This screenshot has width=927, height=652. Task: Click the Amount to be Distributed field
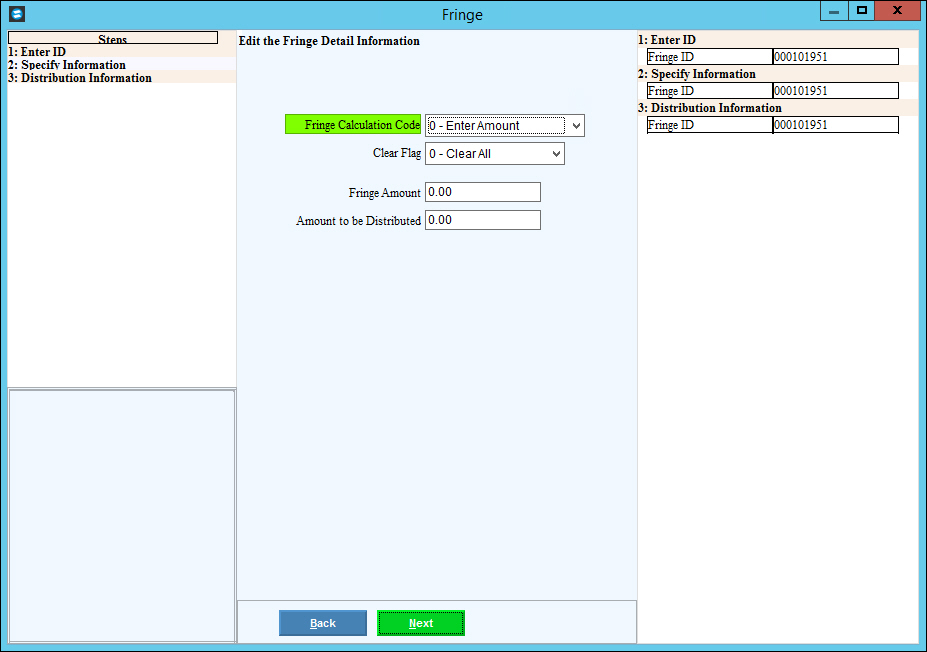pyautogui.click(x=482, y=220)
